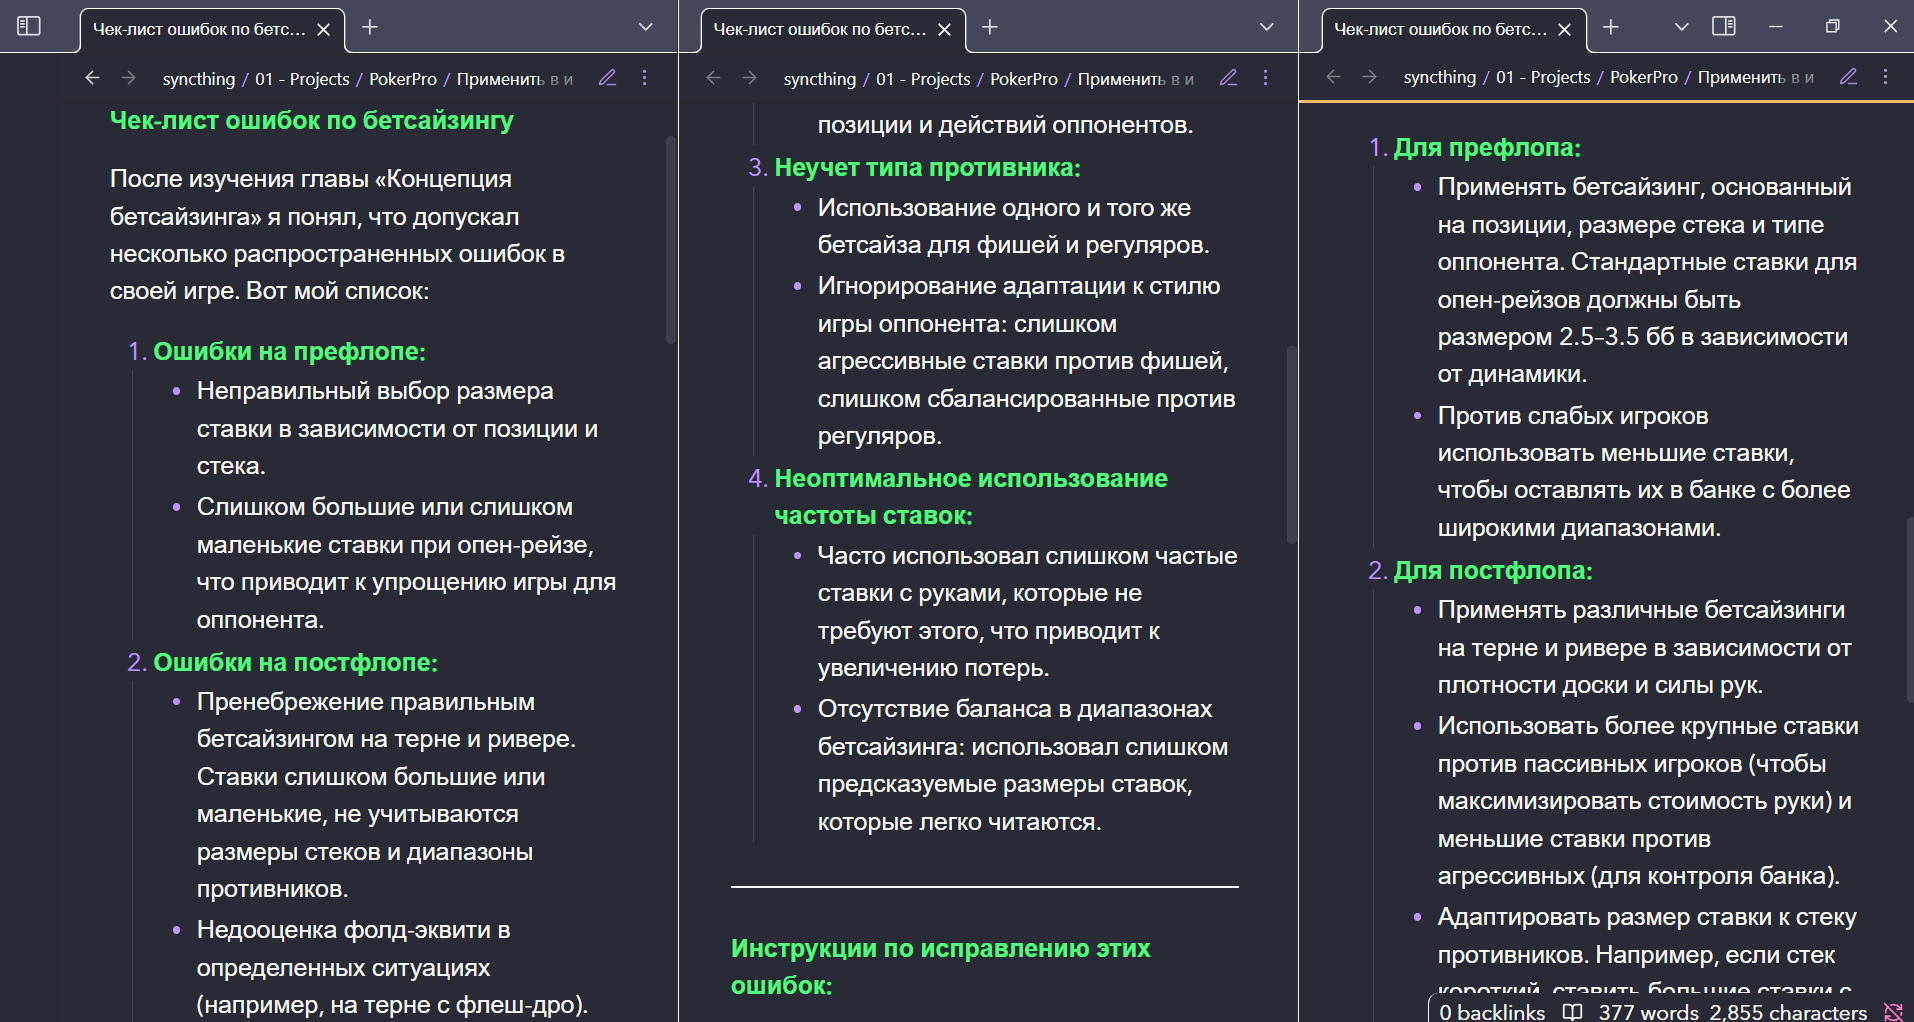Open new tab in the left pane
The image size is (1914, 1022).
point(370,27)
